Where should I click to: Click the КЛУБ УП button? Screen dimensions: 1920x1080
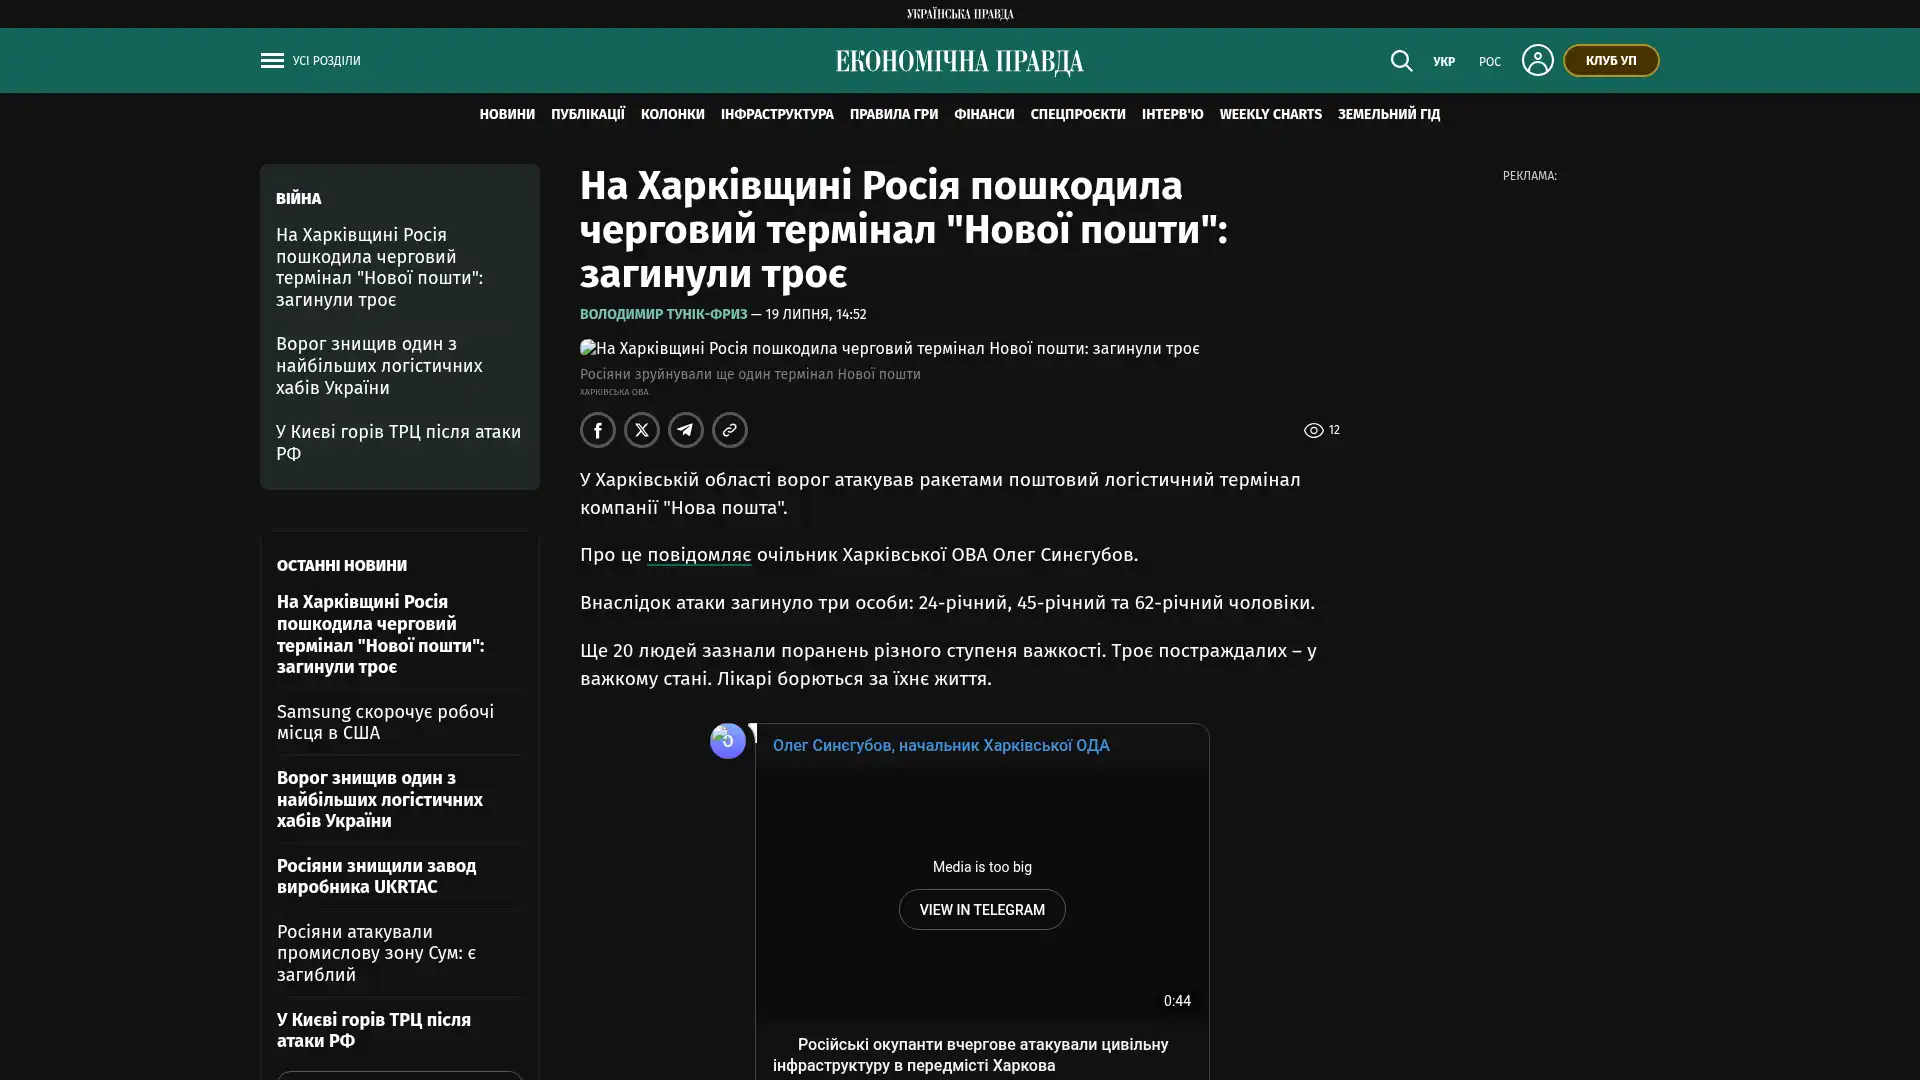(1611, 61)
